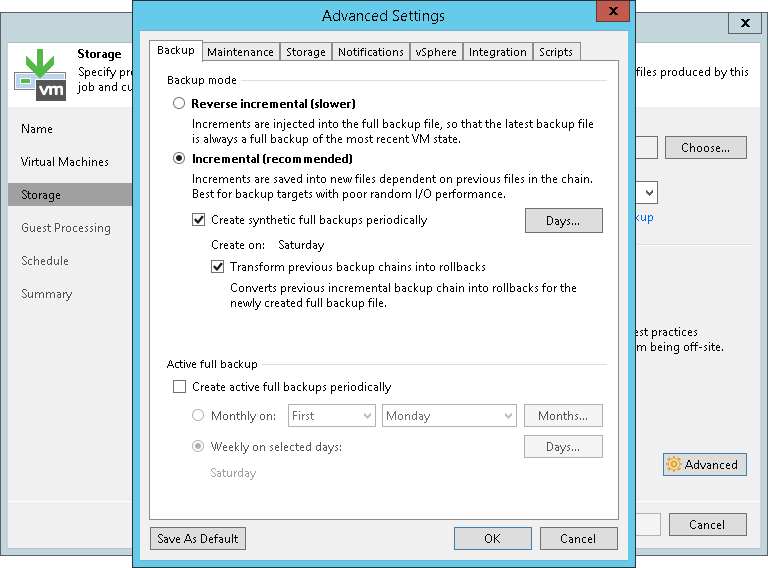This screenshot has height=568, width=768.
Task: Cancel the Advanced Settings dialog
Action: coord(578,539)
